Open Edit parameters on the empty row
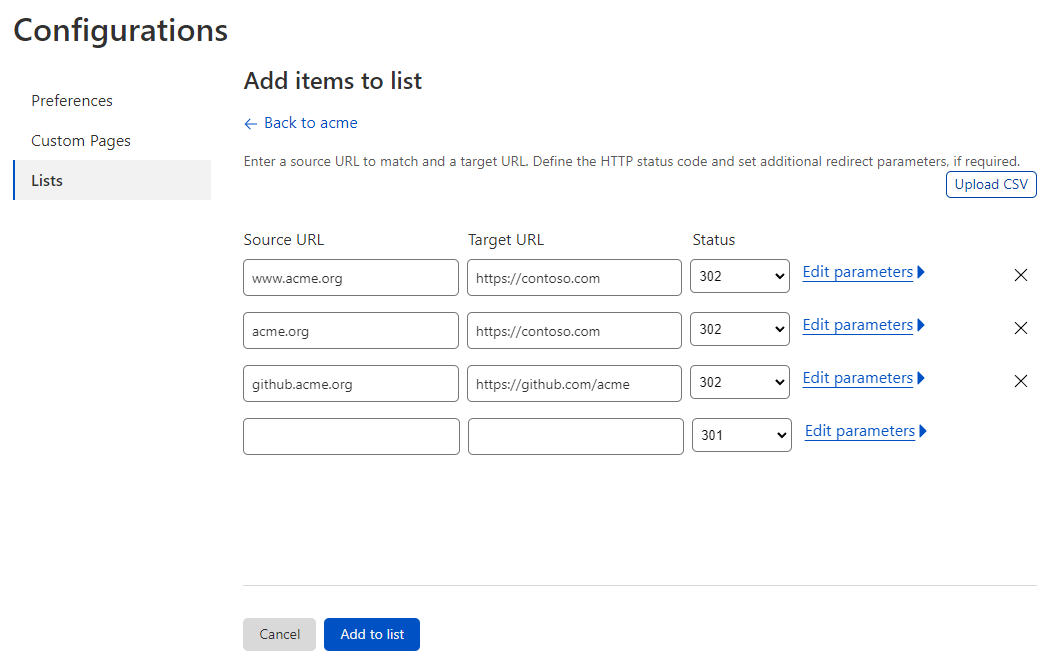 [860, 430]
